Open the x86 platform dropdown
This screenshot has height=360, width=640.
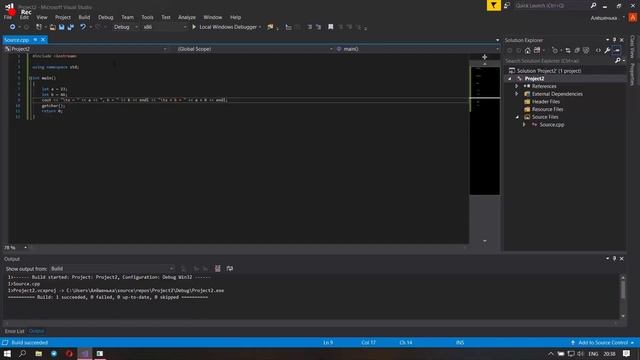pos(164,27)
